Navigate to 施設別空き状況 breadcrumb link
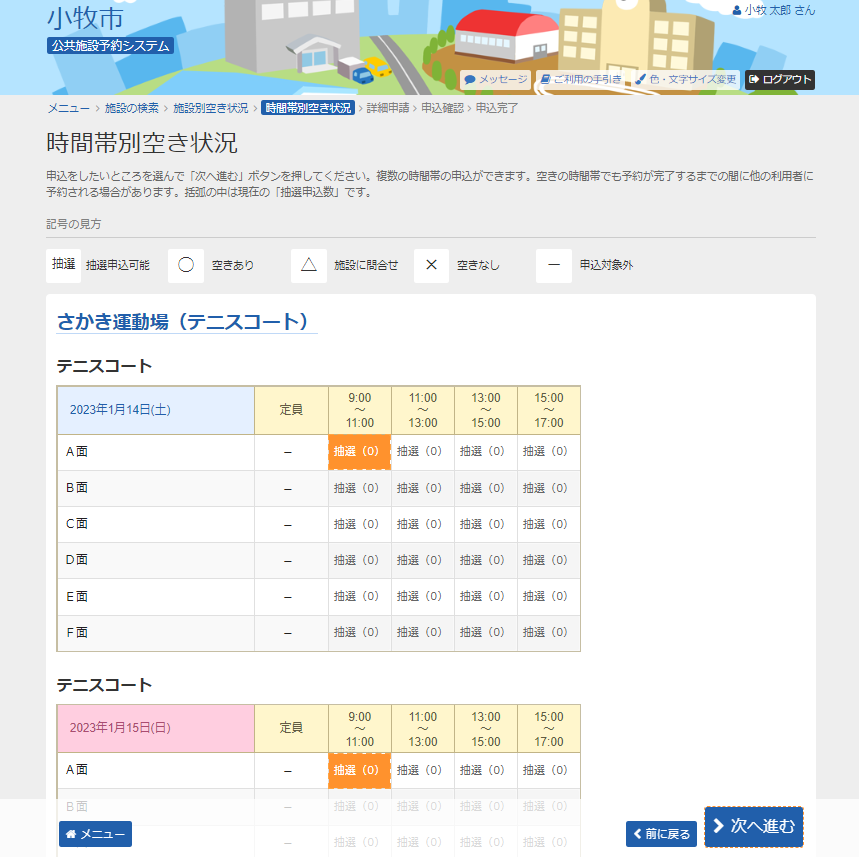Image resolution: width=859 pixels, height=857 pixels. pos(210,108)
